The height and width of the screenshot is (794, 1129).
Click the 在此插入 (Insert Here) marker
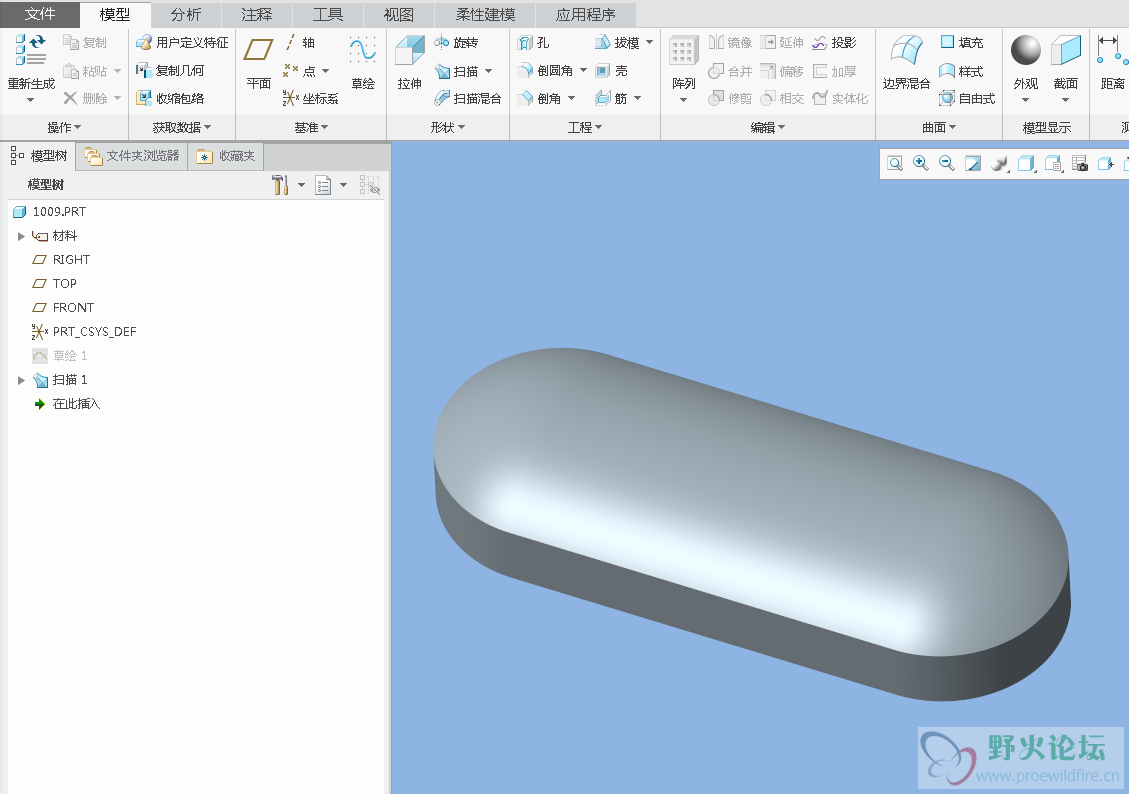pyautogui.click(x=66, y=404)
